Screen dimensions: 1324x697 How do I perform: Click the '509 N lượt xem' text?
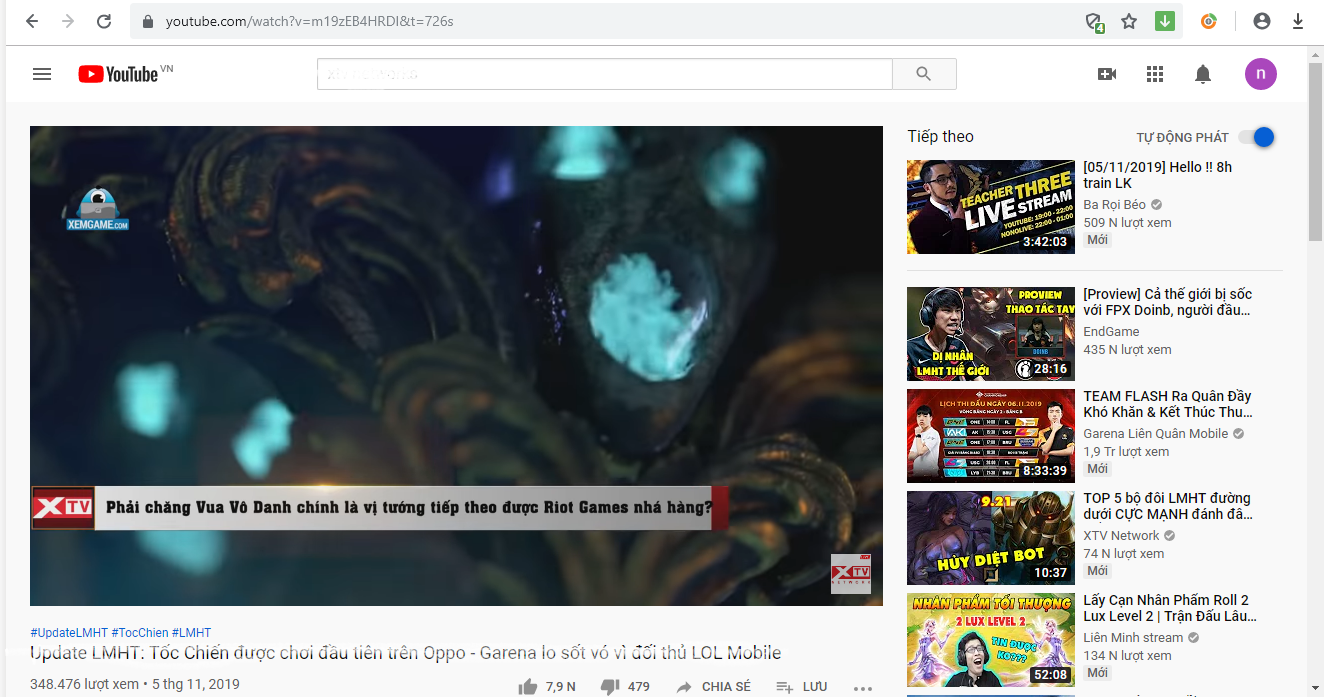click(x=1127, y=223)
